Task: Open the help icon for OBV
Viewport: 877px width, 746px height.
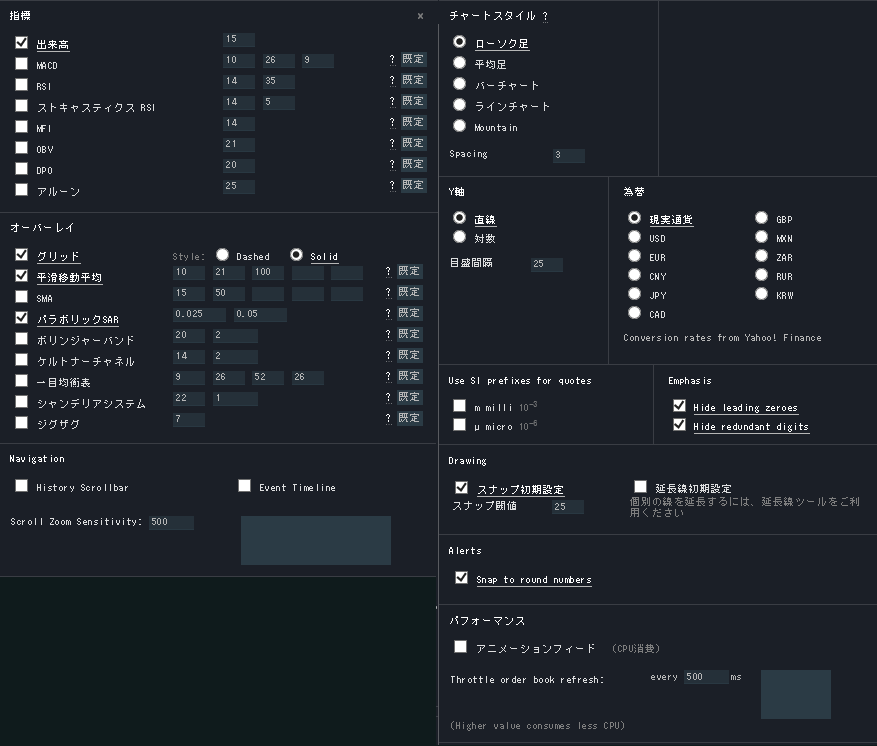Action: (x=392, y=144)
